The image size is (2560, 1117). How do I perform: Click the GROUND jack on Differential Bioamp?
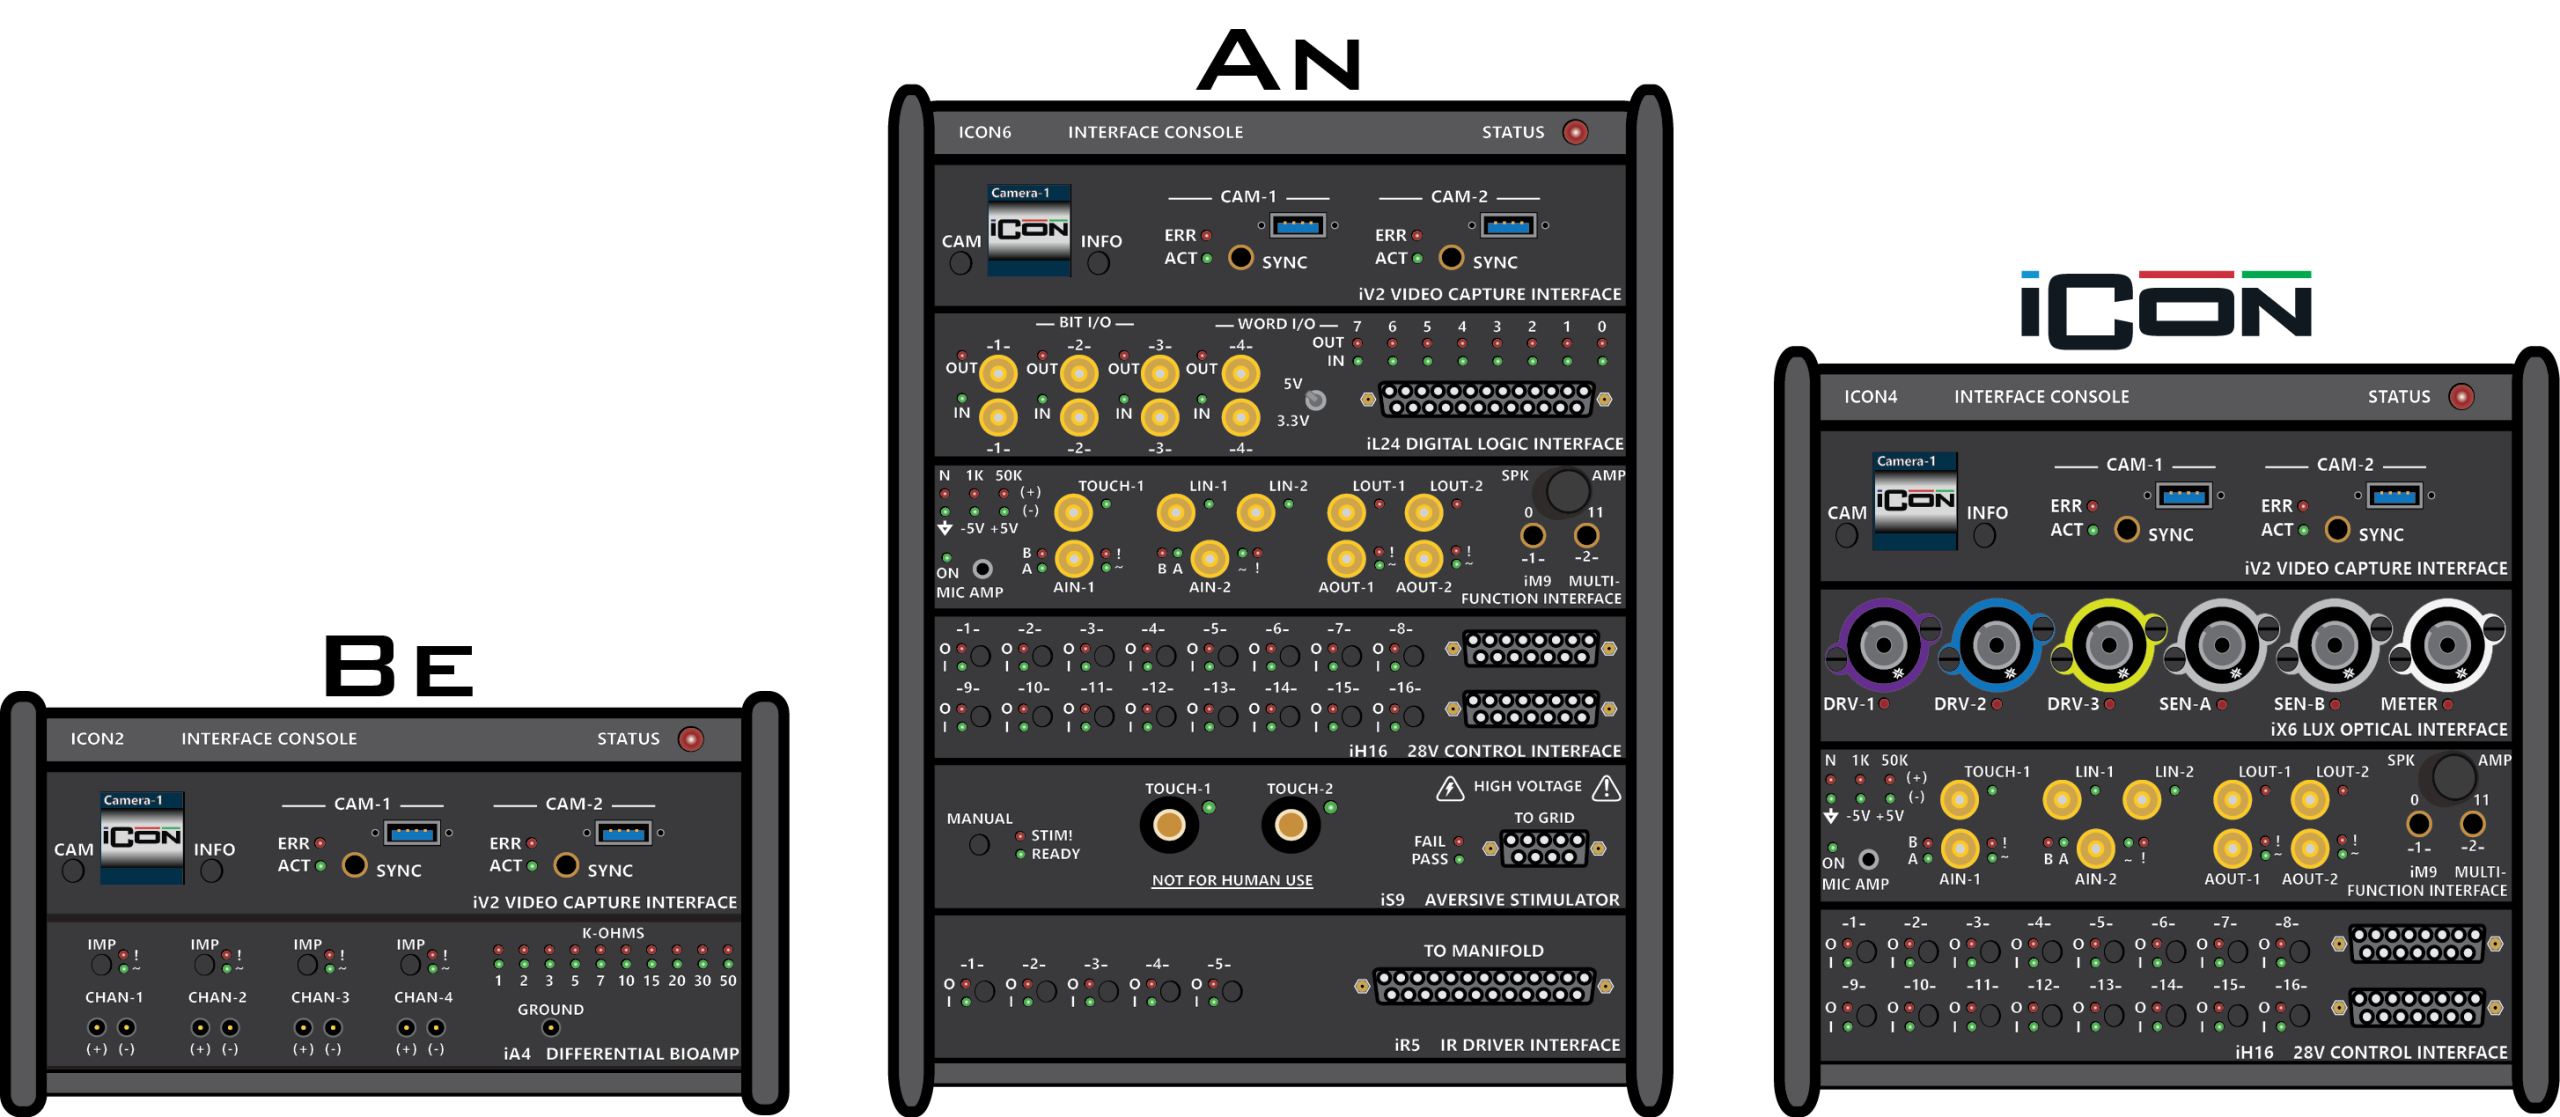550,1028
